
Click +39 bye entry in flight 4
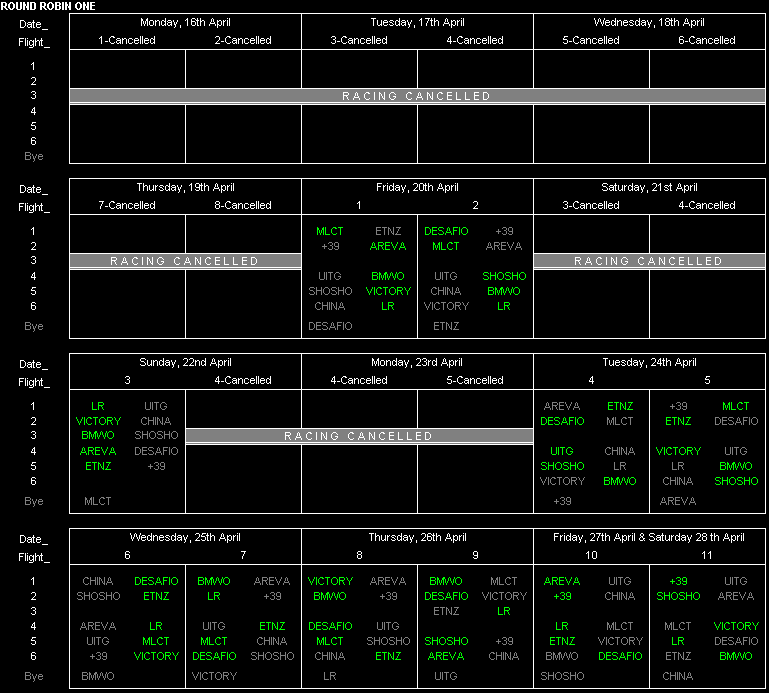[563, 501]
